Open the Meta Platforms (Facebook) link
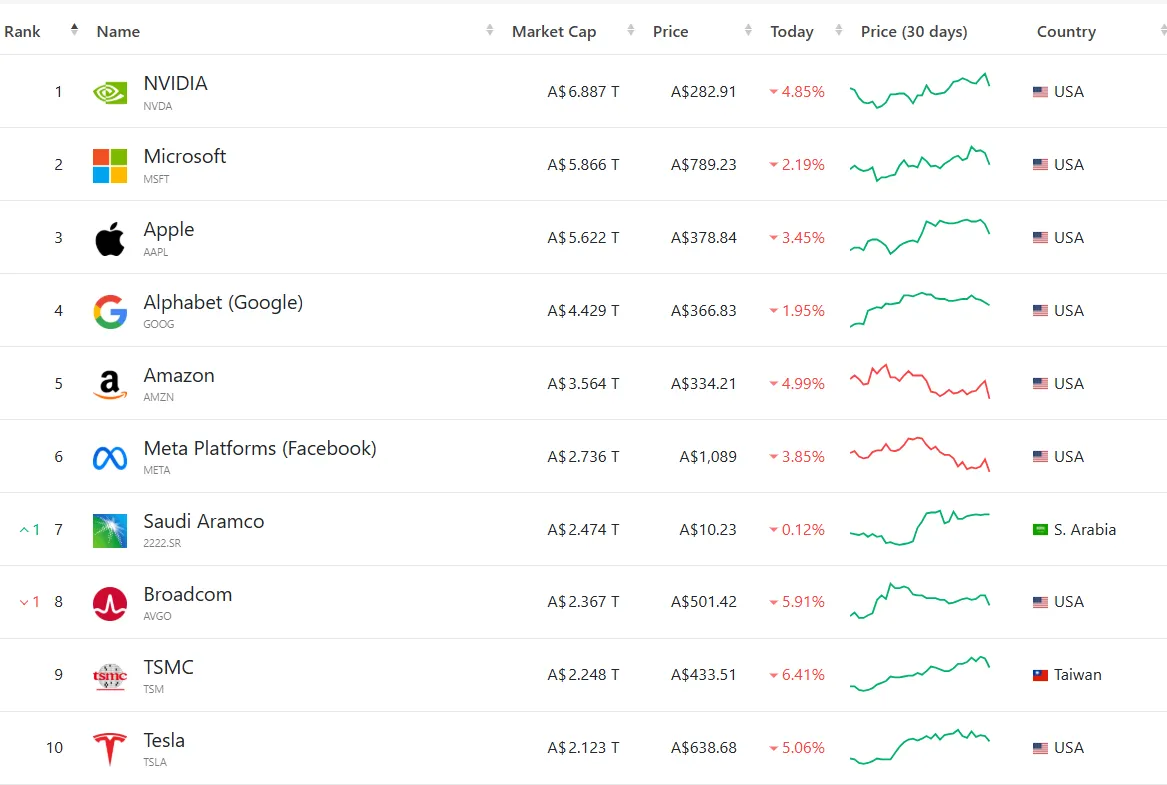Viewport: 1167px width, 785px height. [x=260, y=448]
